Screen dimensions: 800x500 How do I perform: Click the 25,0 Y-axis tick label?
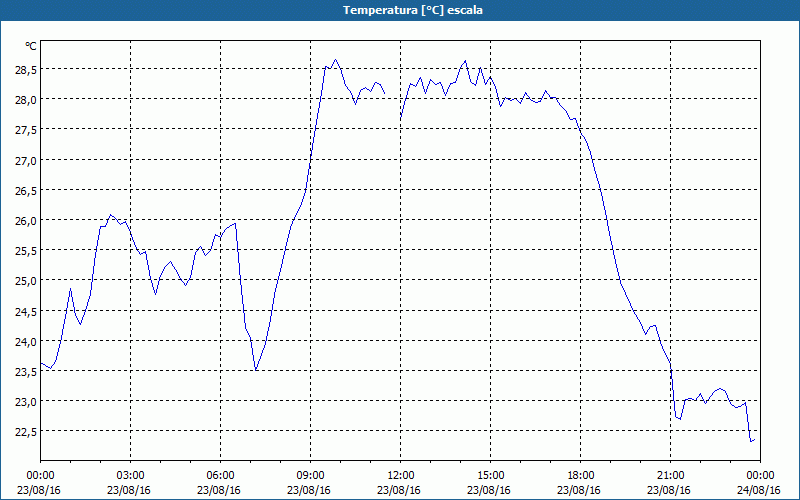[26, 282]
